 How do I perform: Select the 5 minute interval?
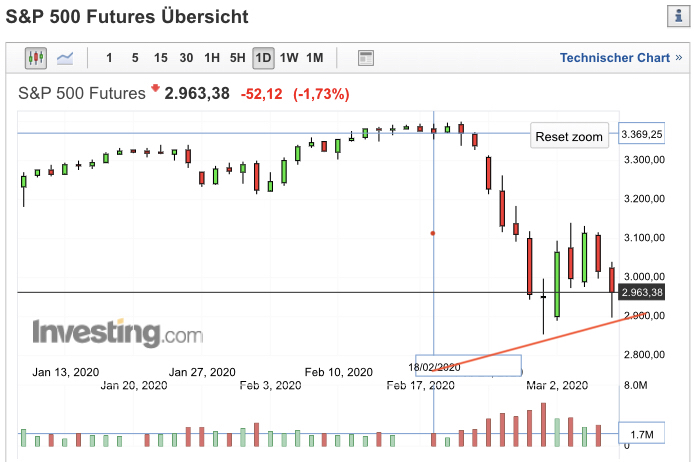click(x=135, y=58)
